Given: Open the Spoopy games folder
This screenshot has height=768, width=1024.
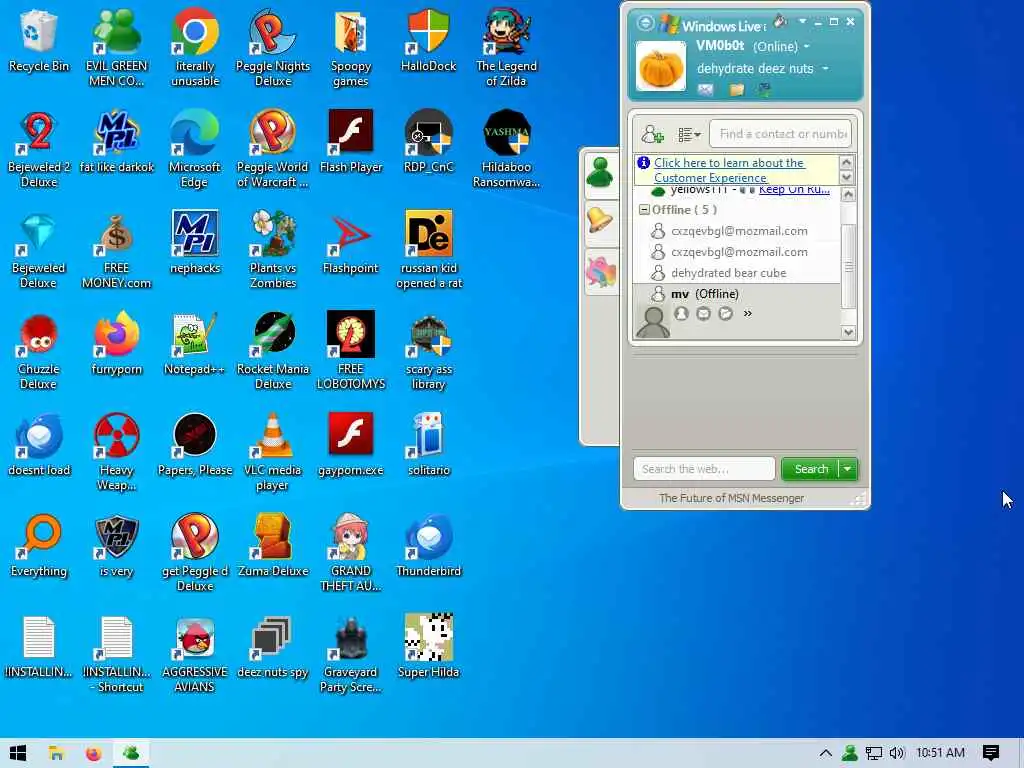Looking at the screenshot, I should (x=351, y=48).
